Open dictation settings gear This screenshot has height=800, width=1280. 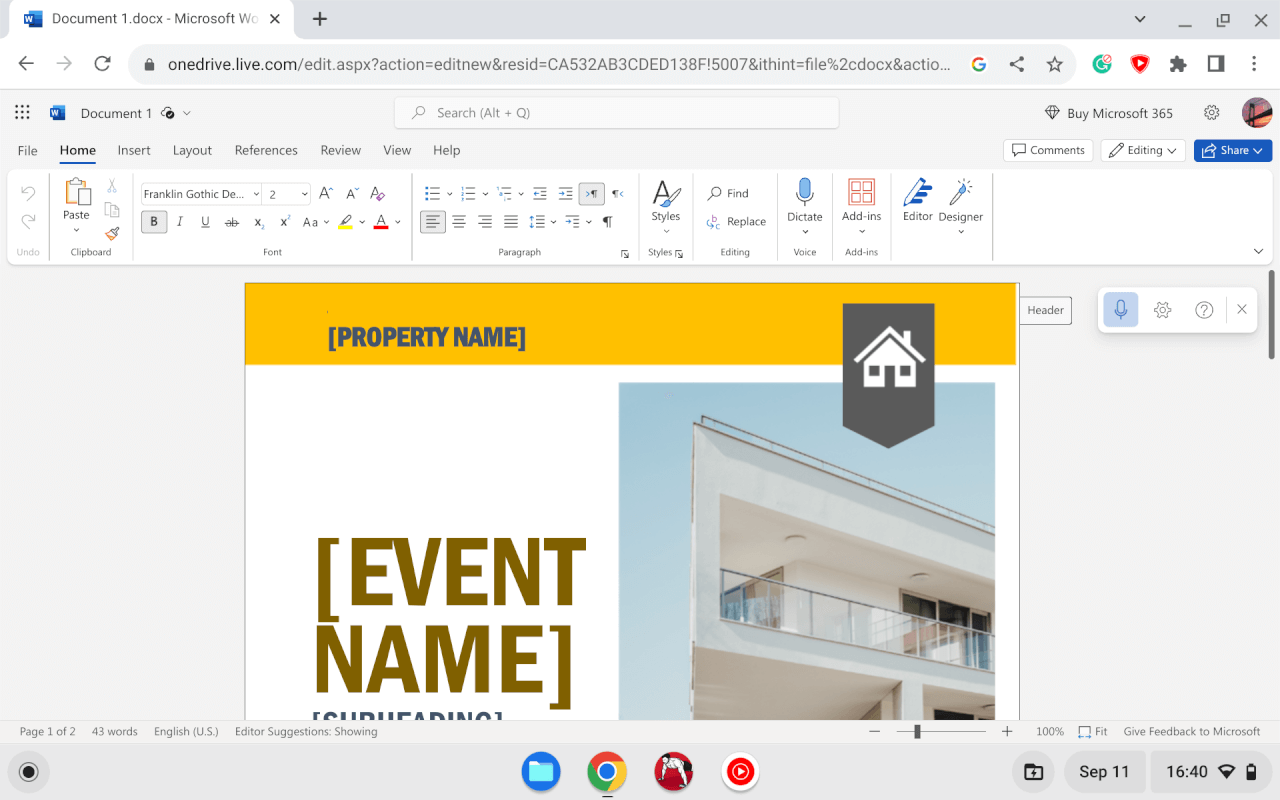1162,310
